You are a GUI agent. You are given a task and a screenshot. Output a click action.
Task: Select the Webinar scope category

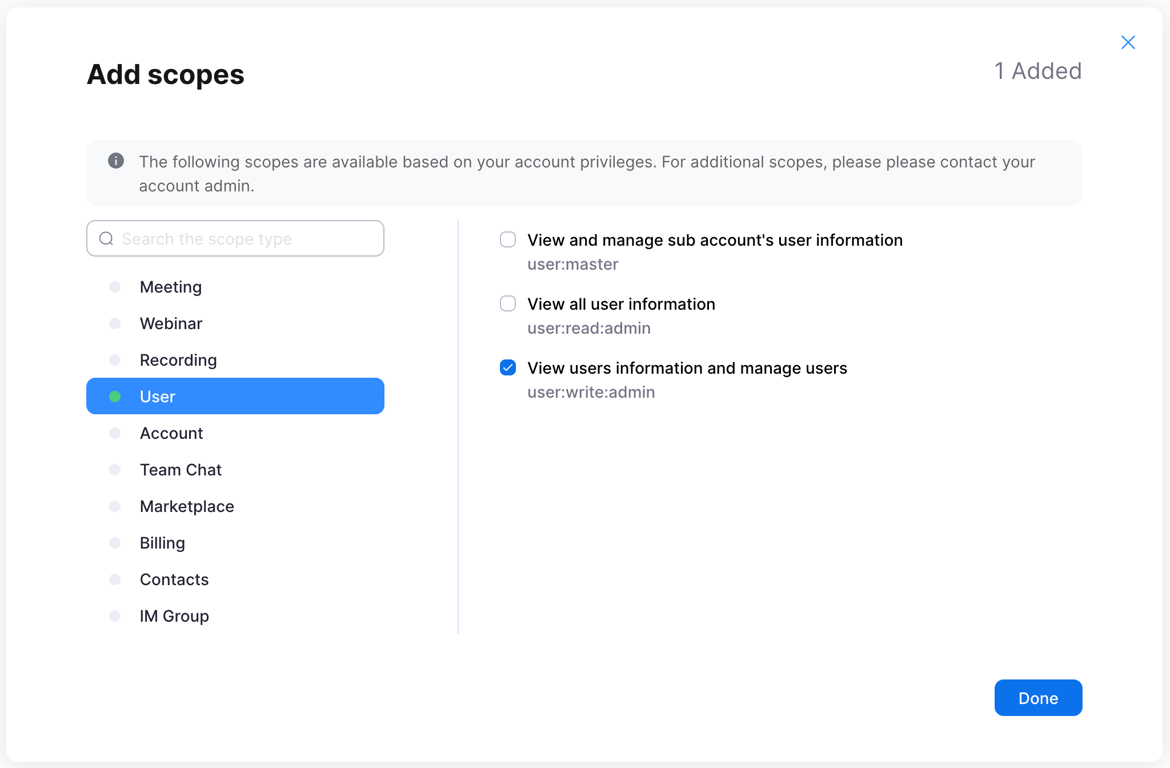click(171, 324)
